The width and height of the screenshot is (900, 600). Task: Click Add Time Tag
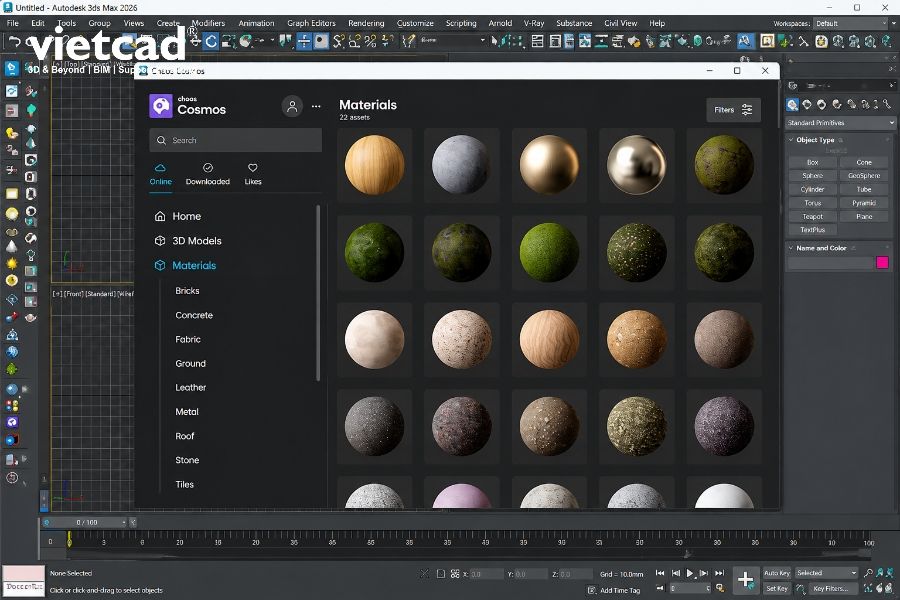619,590
